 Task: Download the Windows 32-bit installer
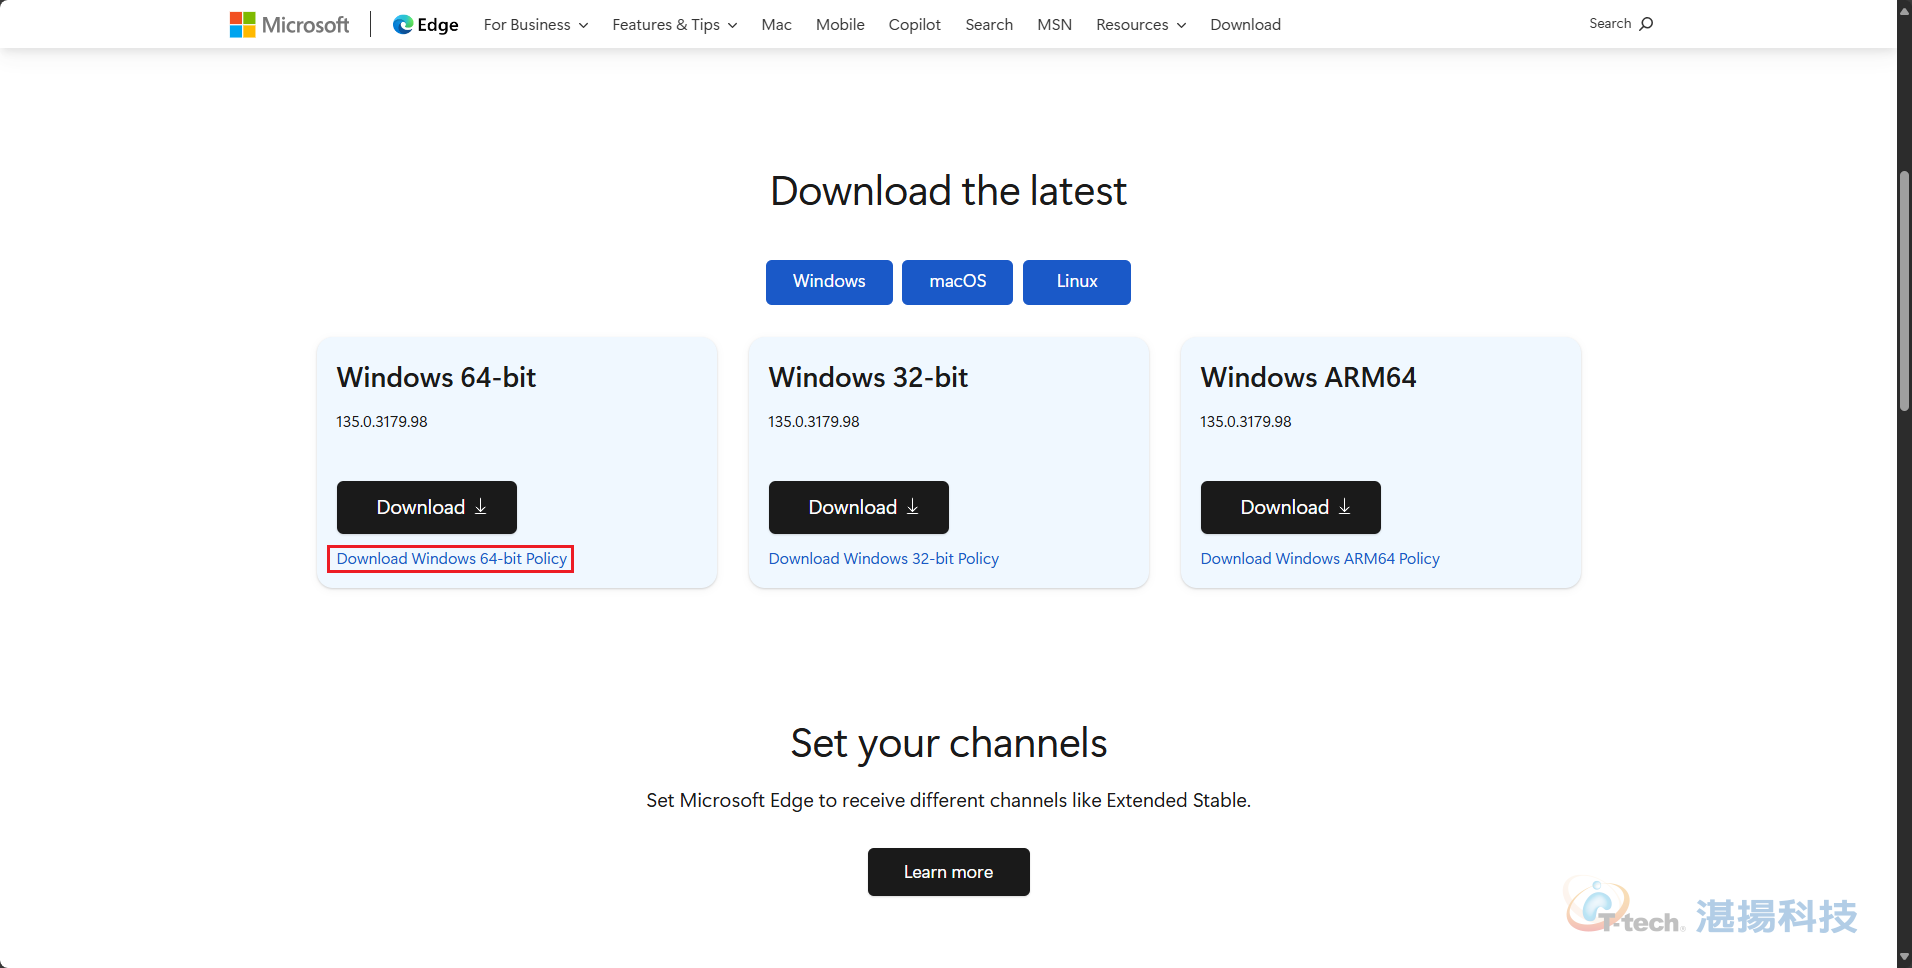[x=859, y=507]
